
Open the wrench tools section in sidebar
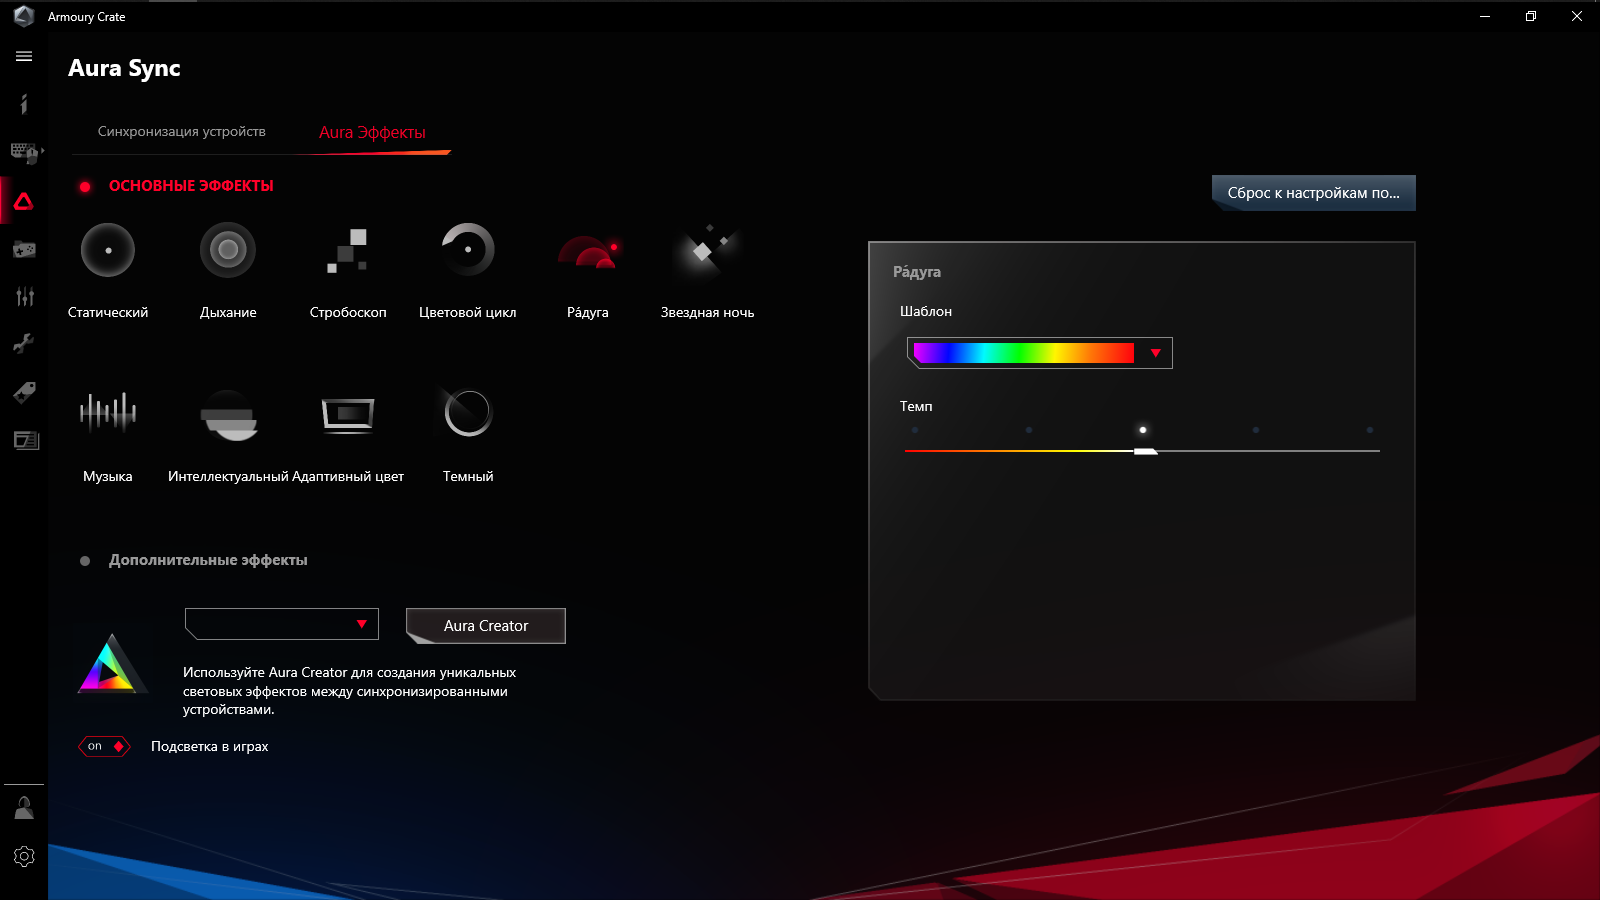click(x=24, y=343)
